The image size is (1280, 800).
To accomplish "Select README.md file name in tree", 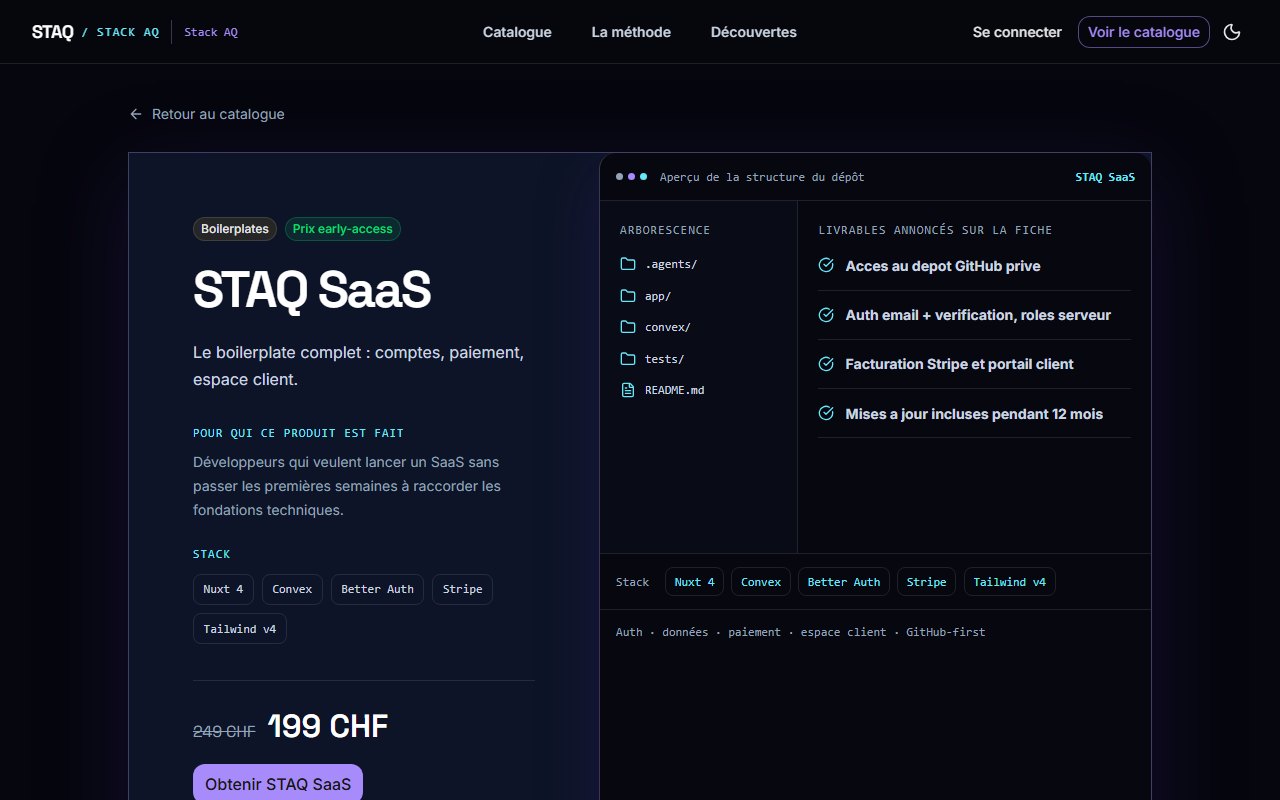I will (x=675, y=390).
